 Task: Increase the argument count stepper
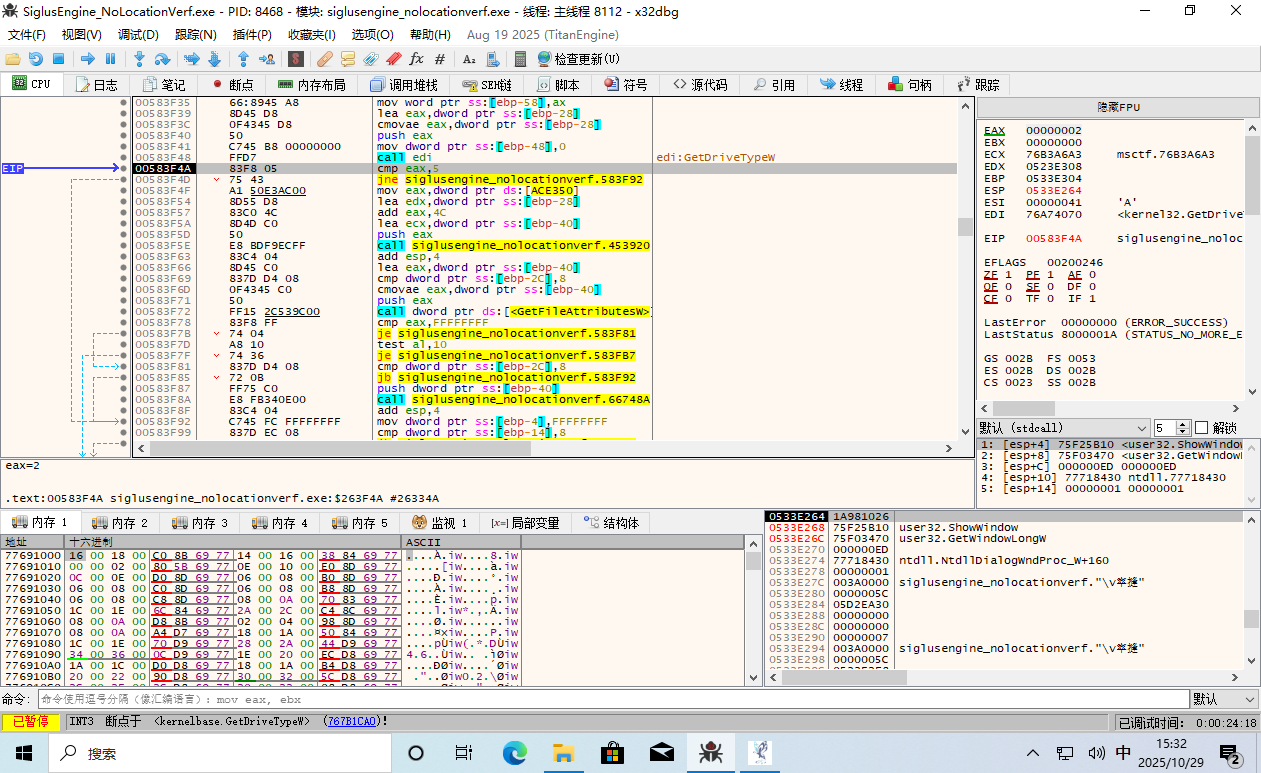click(1183, 424)
